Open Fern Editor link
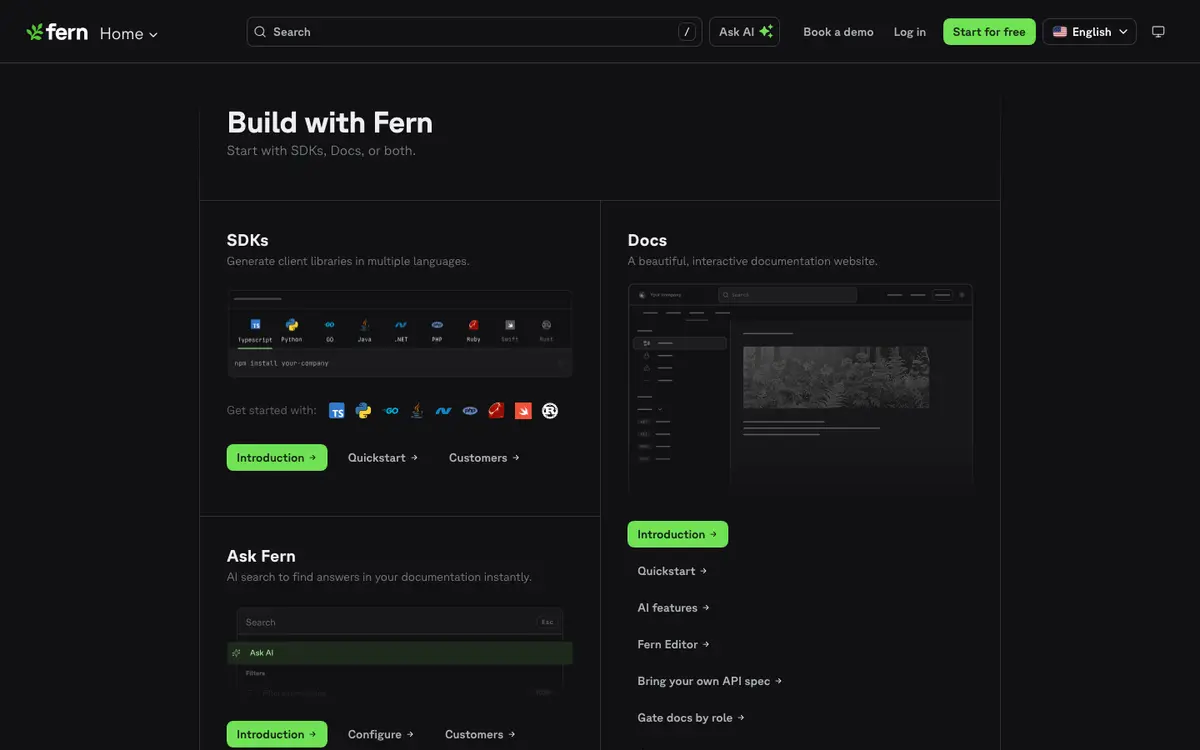 coord(674,645)
